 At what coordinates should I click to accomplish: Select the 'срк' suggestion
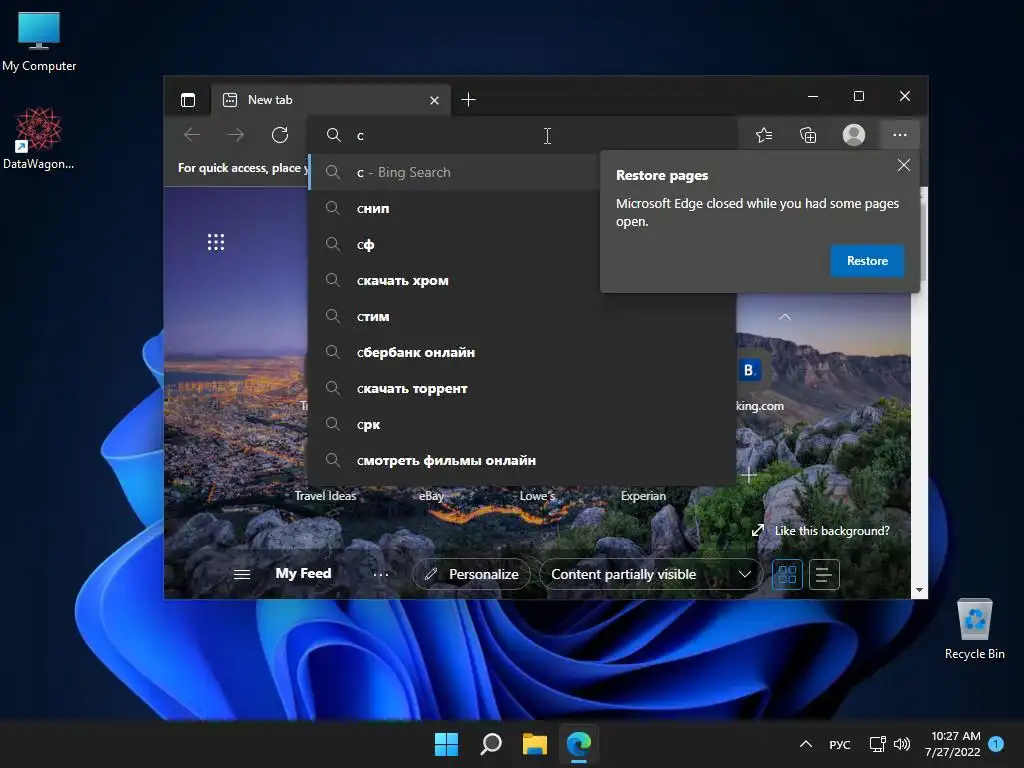(x=522, y=424)
